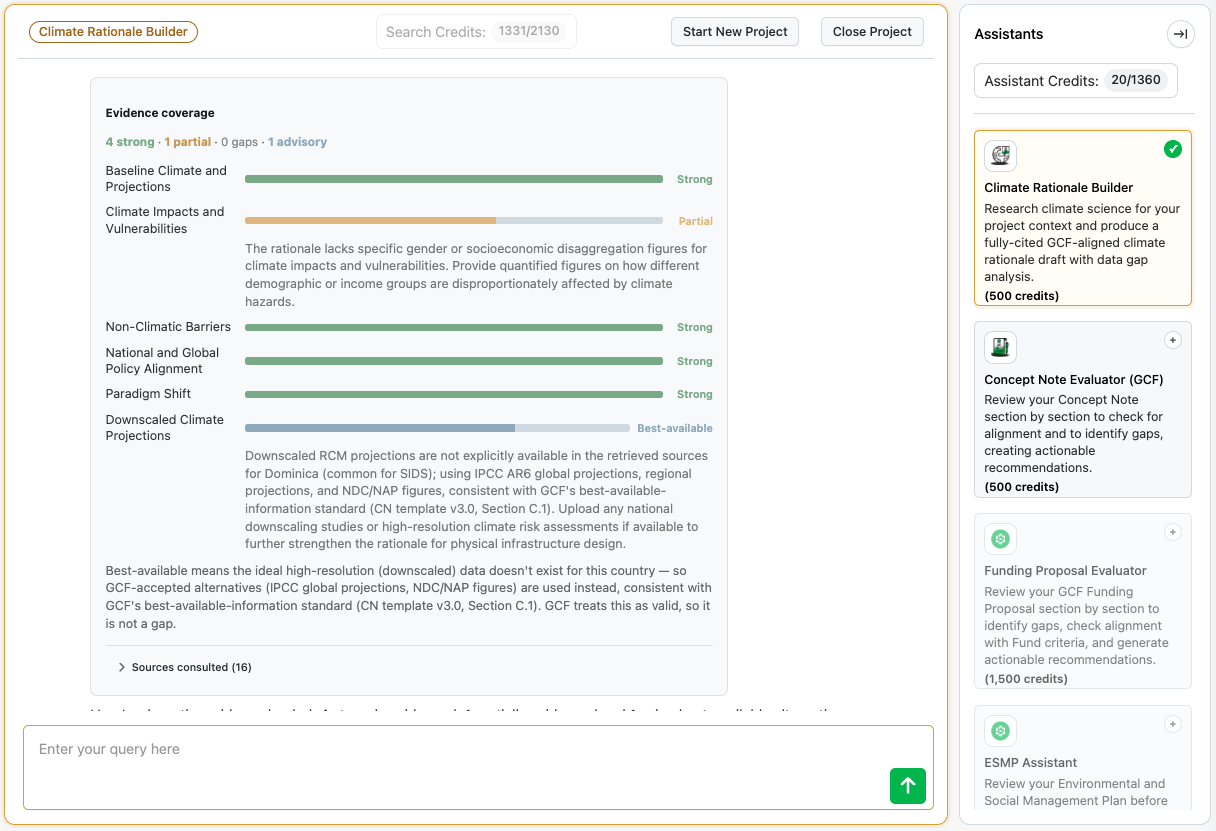Add the Concept Note Evaluator with plus icon

point(1173,340)
